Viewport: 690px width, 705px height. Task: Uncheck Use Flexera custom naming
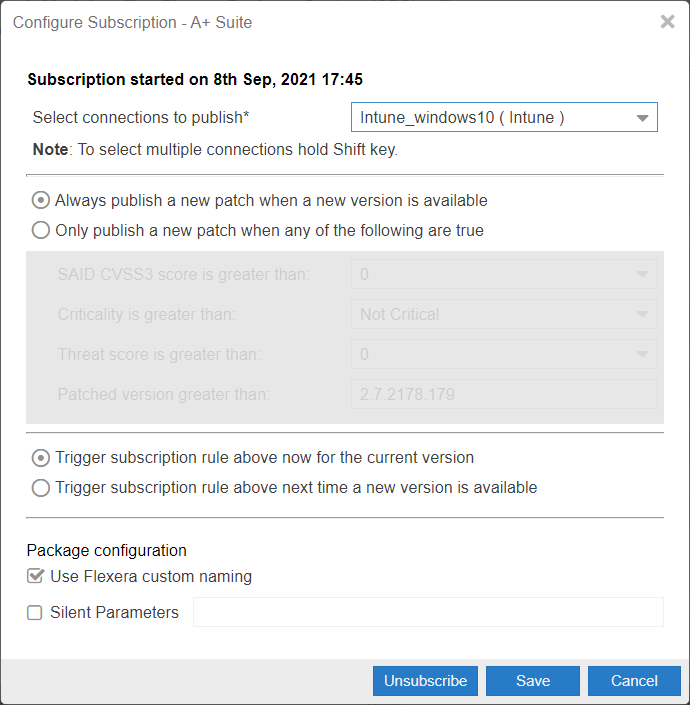35,576
